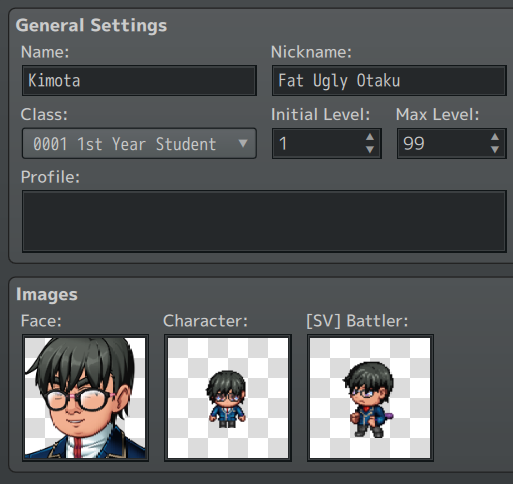Increase the Initial Level with the up arrow
Viewport: 513px width, 484px height.
pyautogui.click(x=370, y=137)
